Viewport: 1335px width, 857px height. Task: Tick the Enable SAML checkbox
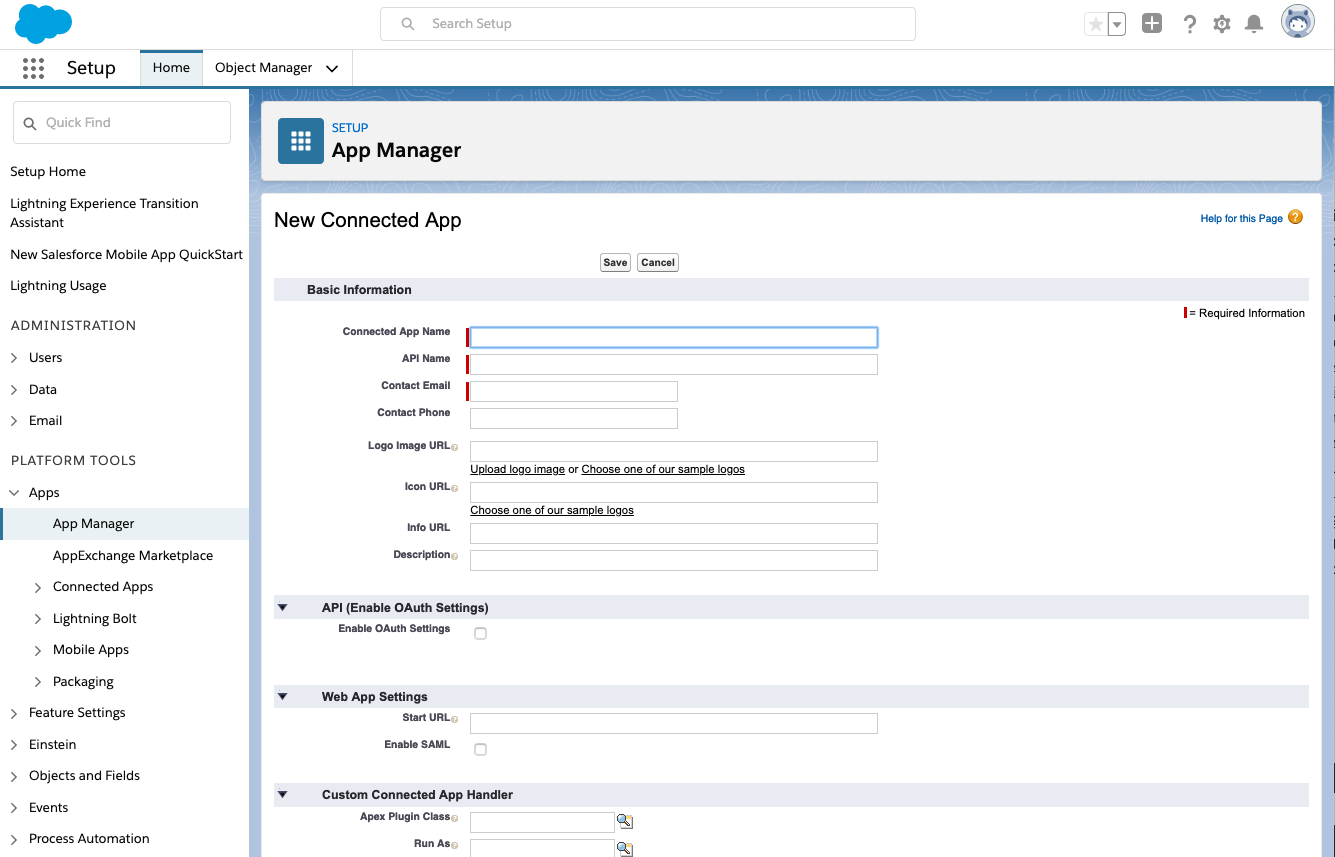click(x=480, y=750)
